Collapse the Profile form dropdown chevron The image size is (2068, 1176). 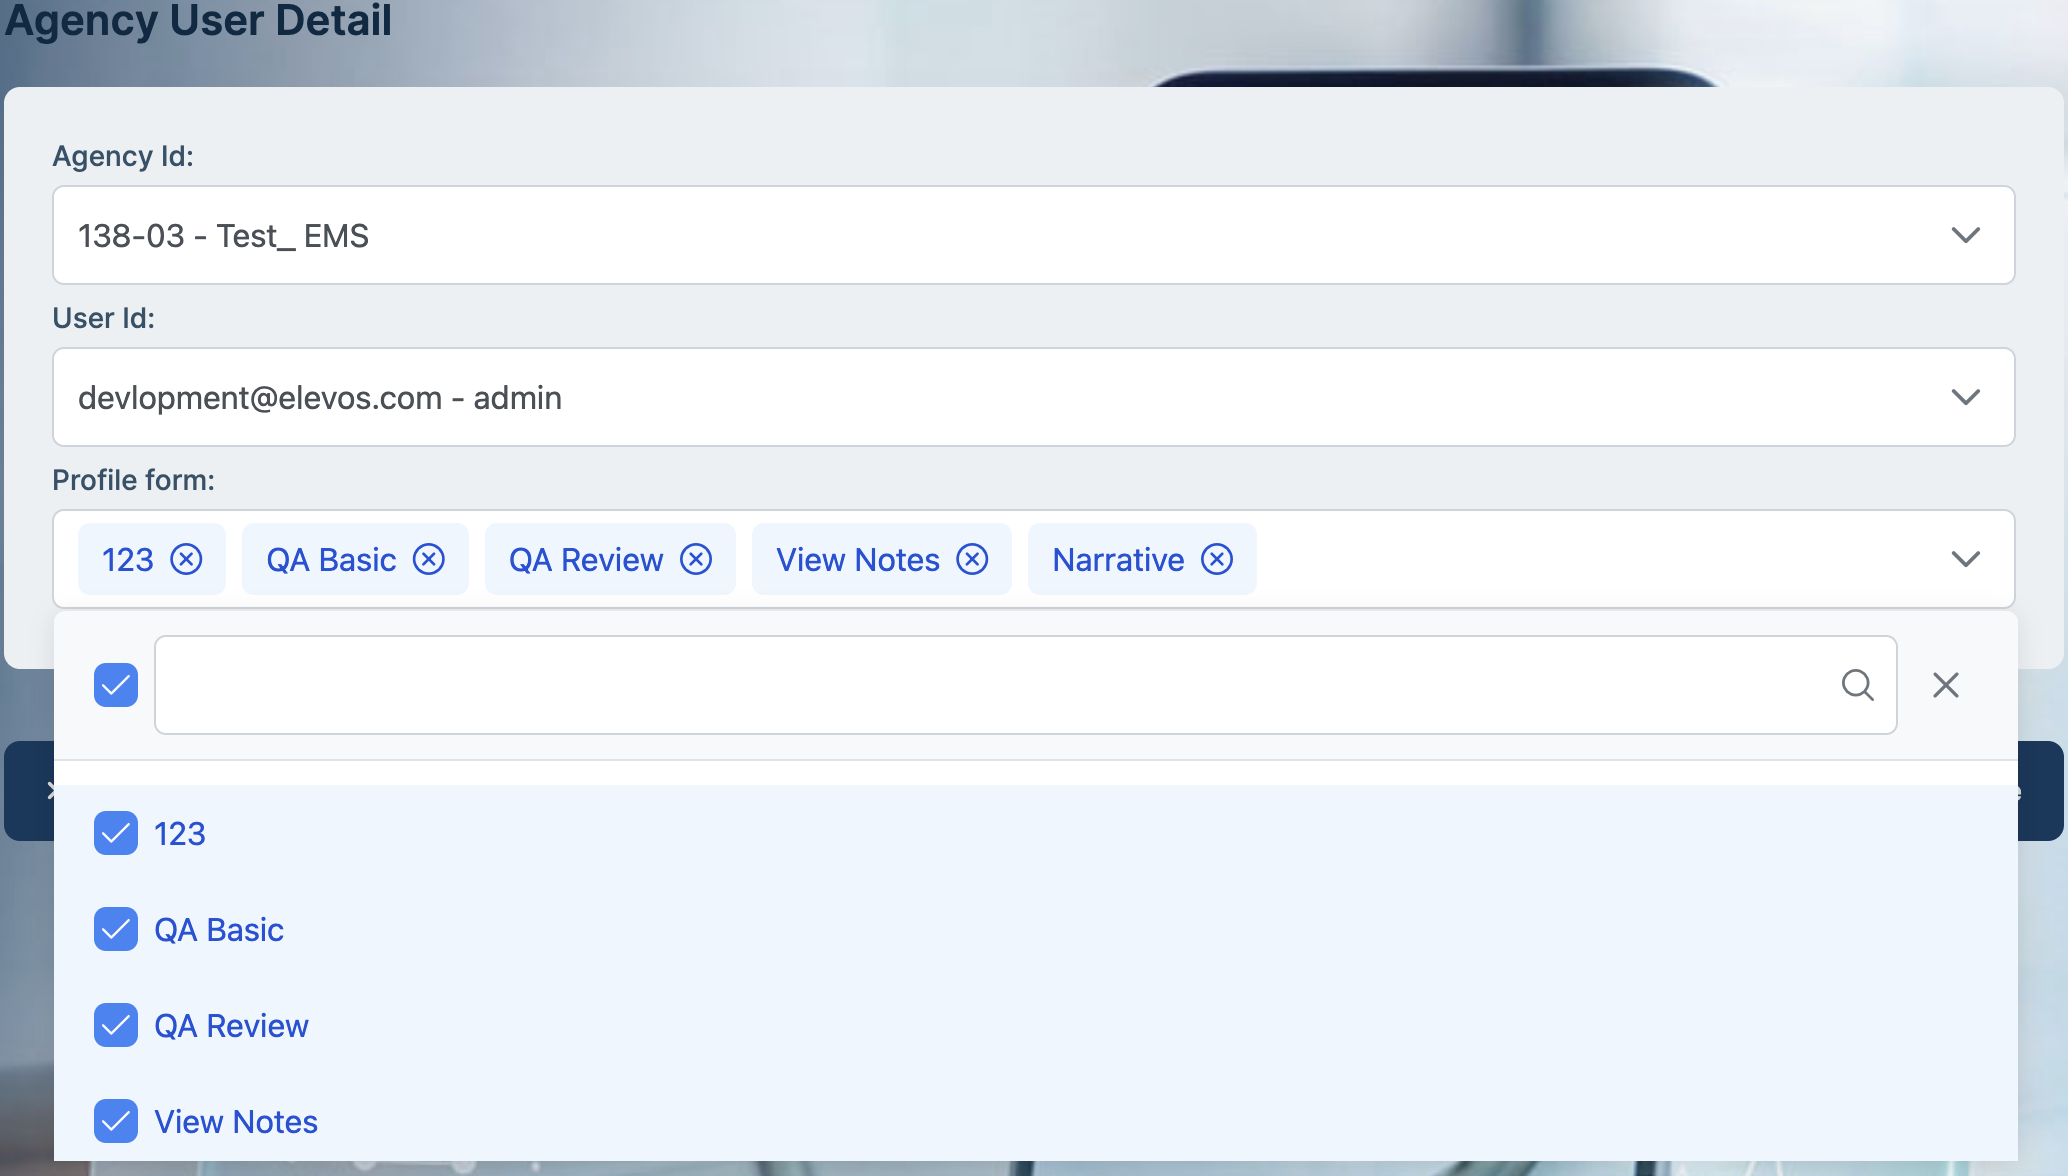[x=1965, y=559]
